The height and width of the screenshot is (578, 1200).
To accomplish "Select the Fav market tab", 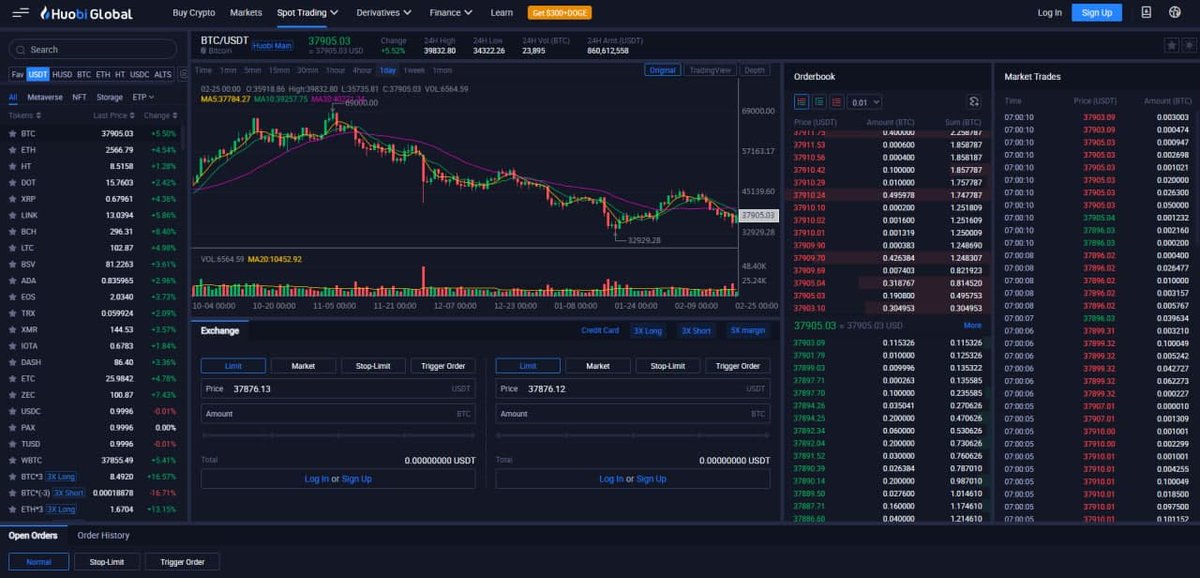I will click(x=17, y=75).
